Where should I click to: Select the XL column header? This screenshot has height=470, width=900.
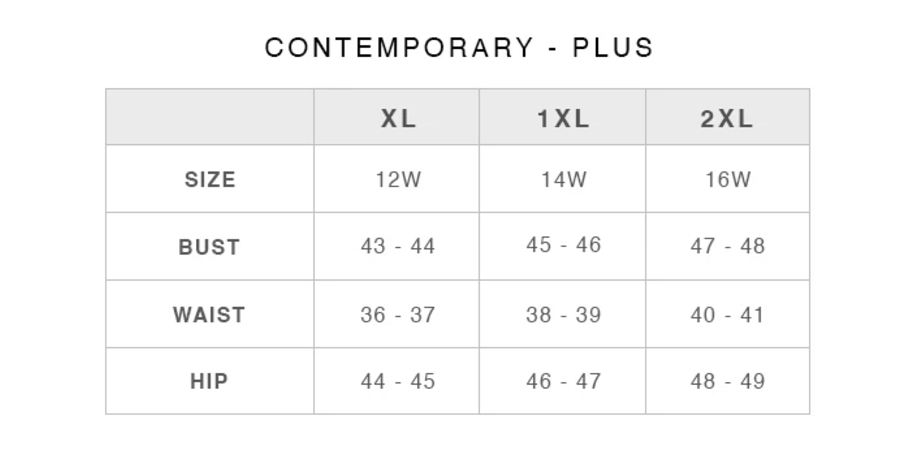tap(398, 119)
